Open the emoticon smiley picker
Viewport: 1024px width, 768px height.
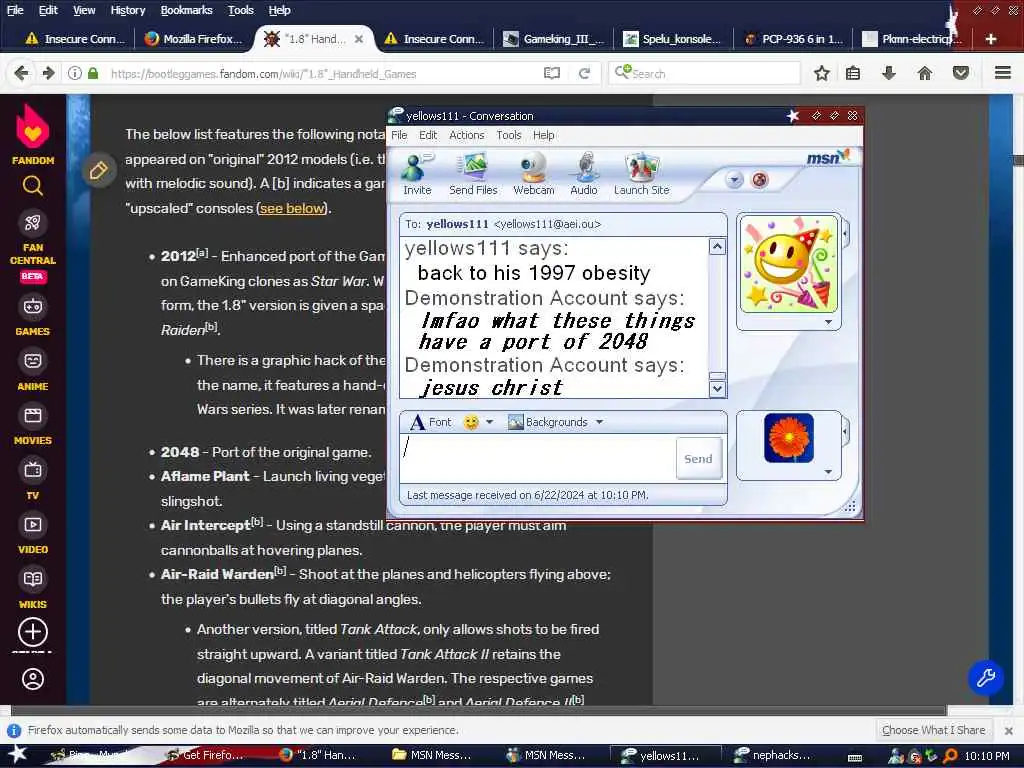(x=471, y=423)
